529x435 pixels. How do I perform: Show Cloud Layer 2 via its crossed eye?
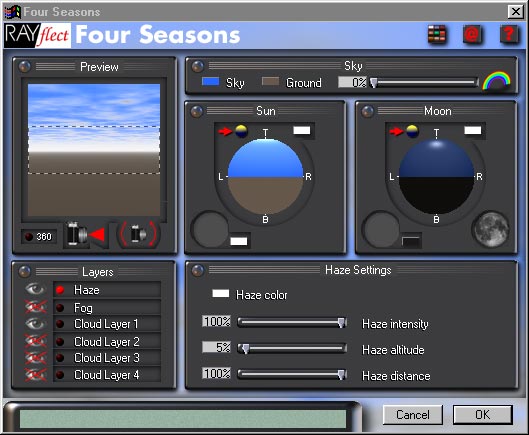pos(35,341)
